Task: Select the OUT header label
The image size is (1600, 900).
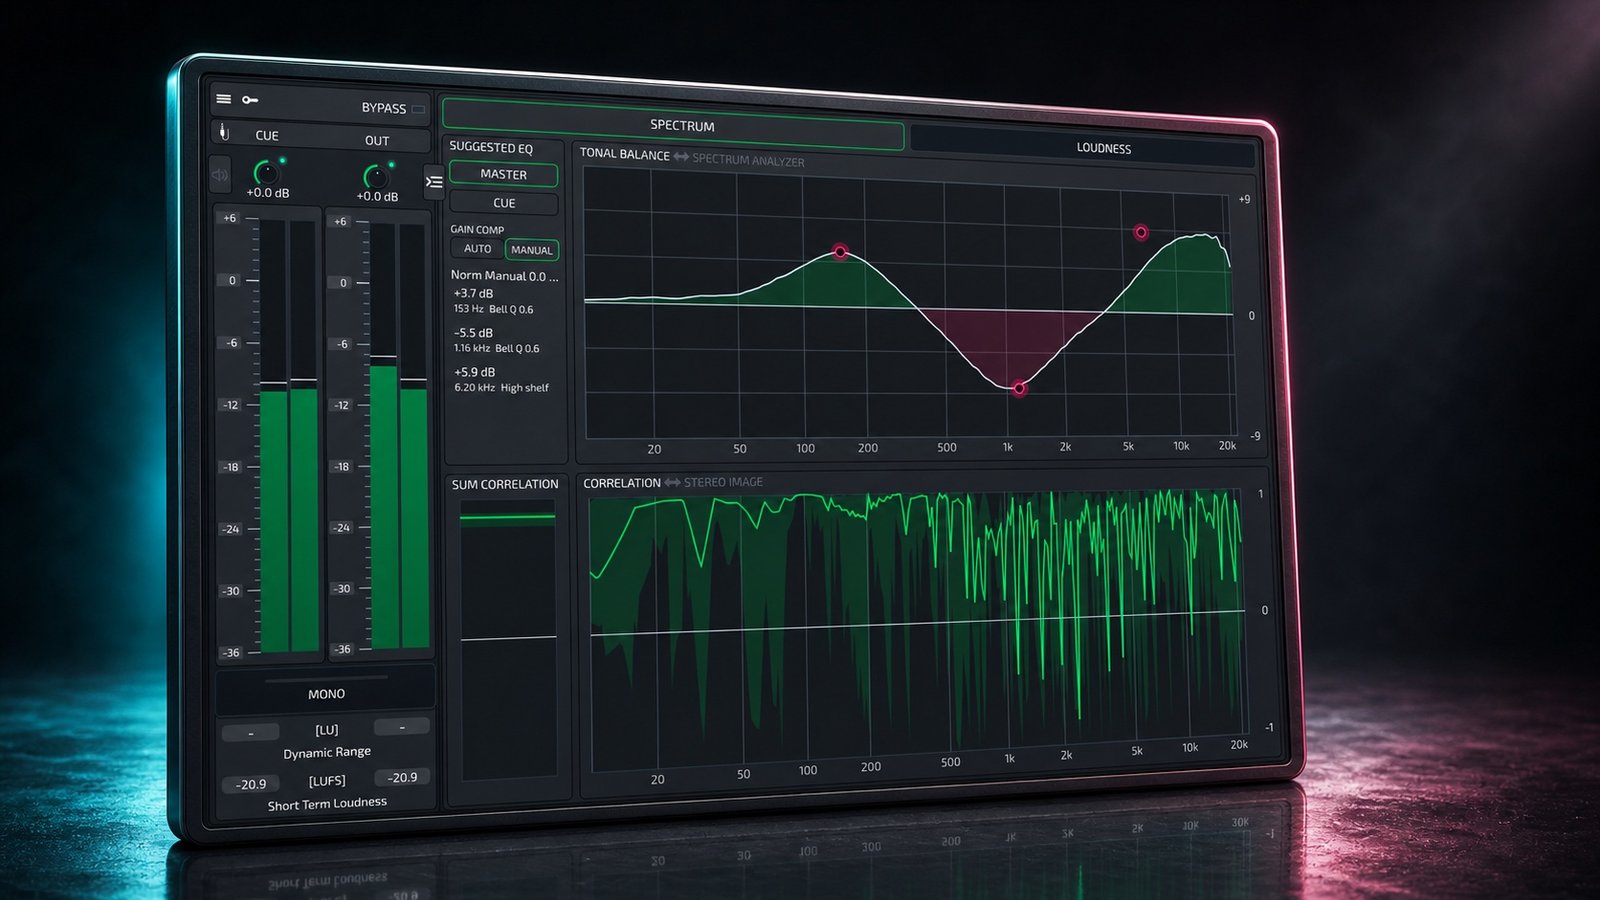Action: coord(377,140)
